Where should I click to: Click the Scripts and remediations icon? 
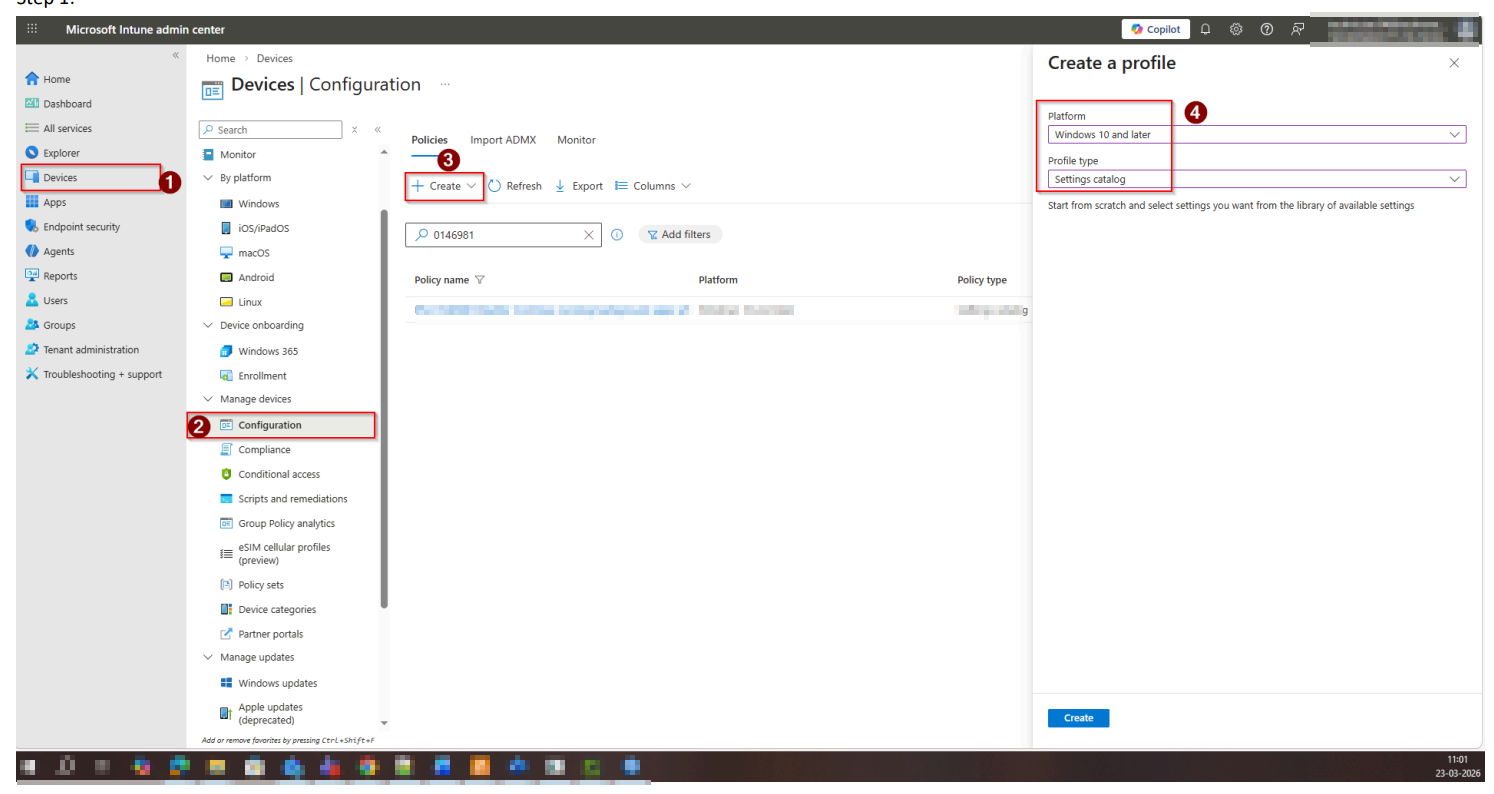point(226,499)
